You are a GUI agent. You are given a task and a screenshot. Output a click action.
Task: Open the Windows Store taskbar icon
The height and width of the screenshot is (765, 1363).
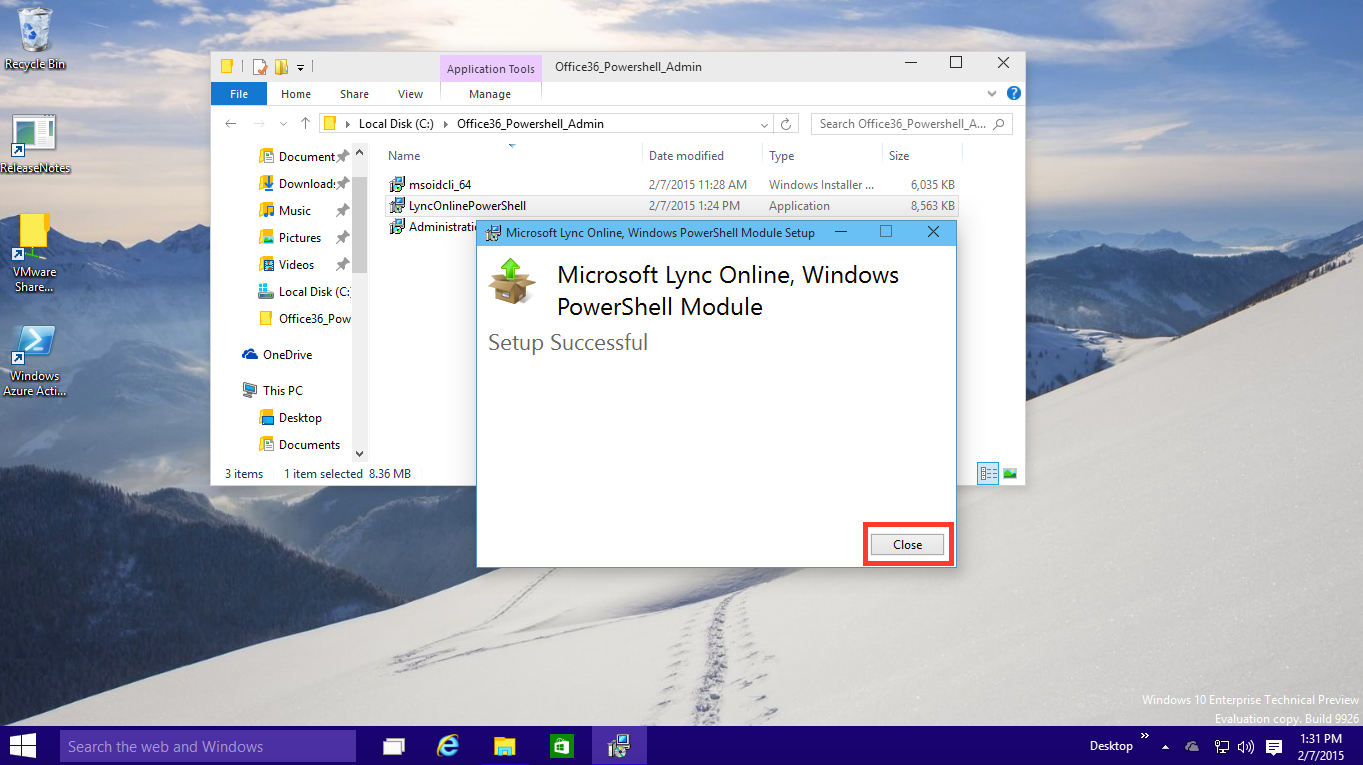pyautogui.click(x=561, y=746)
